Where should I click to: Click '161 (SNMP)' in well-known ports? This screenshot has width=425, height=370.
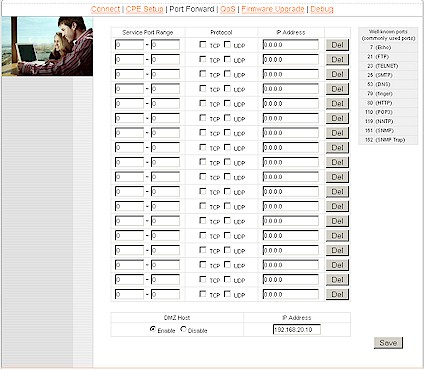coord(380,131)
